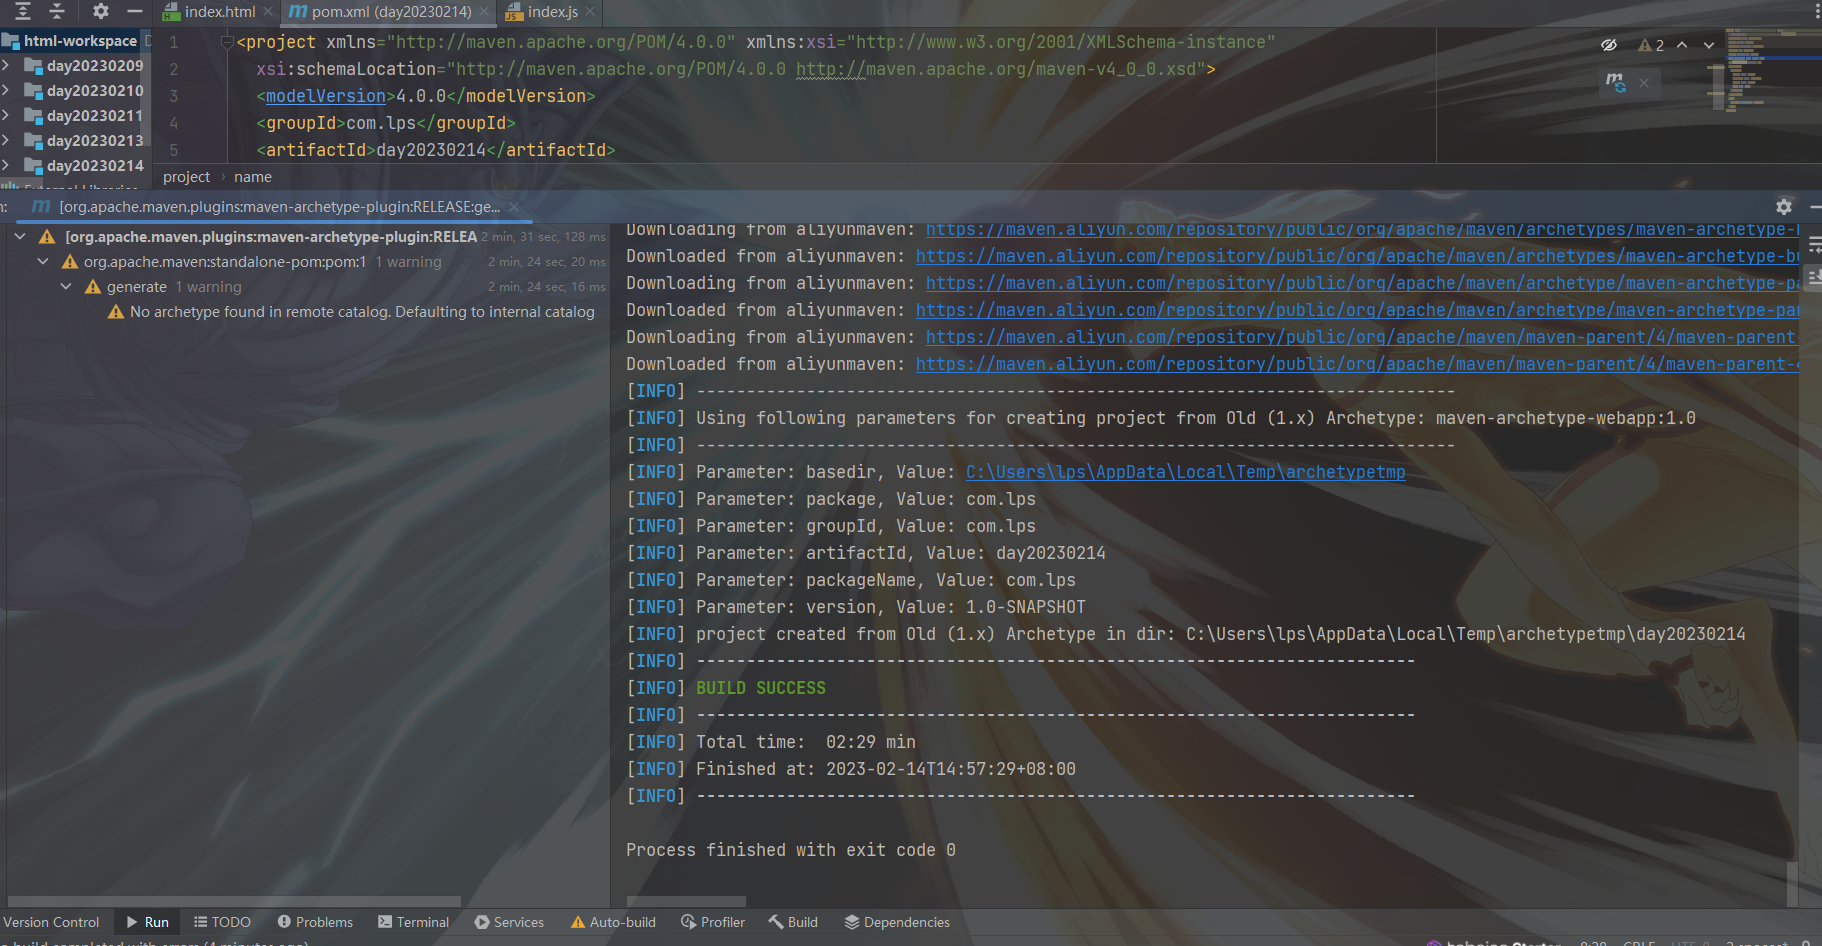Expand the day20230213 folder

click(6, 141)
